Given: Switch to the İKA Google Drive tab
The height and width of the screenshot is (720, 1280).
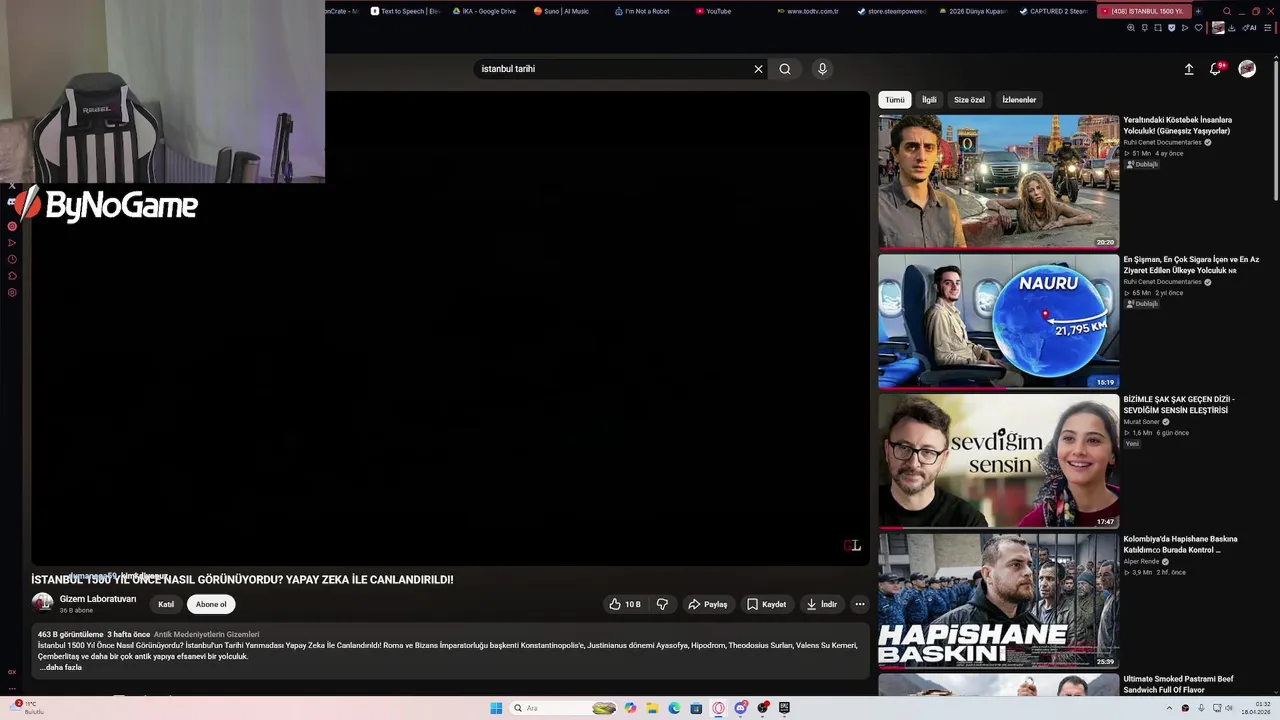Looking at the screenshot, I should tap(487, 11).
